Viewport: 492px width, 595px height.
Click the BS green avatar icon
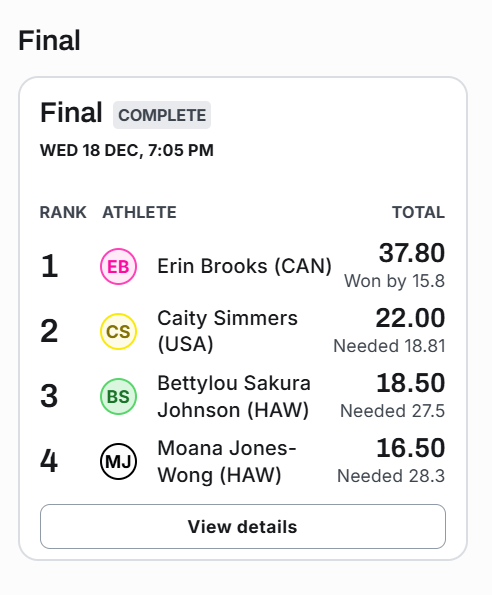pyautogui.click(x=118, y=396)
